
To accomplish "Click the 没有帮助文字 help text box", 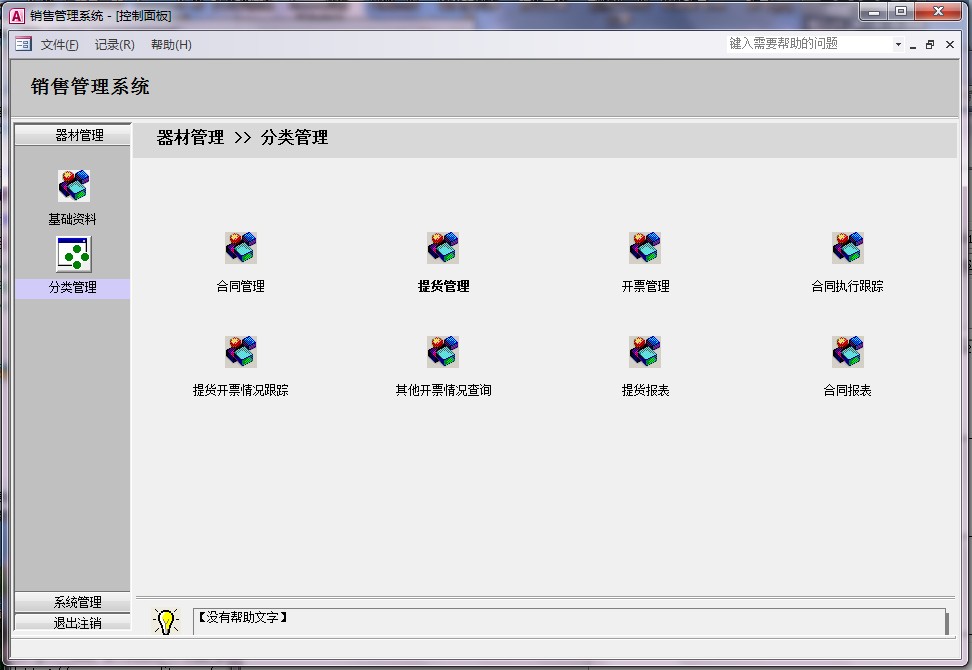I will (x=570, y=622).
